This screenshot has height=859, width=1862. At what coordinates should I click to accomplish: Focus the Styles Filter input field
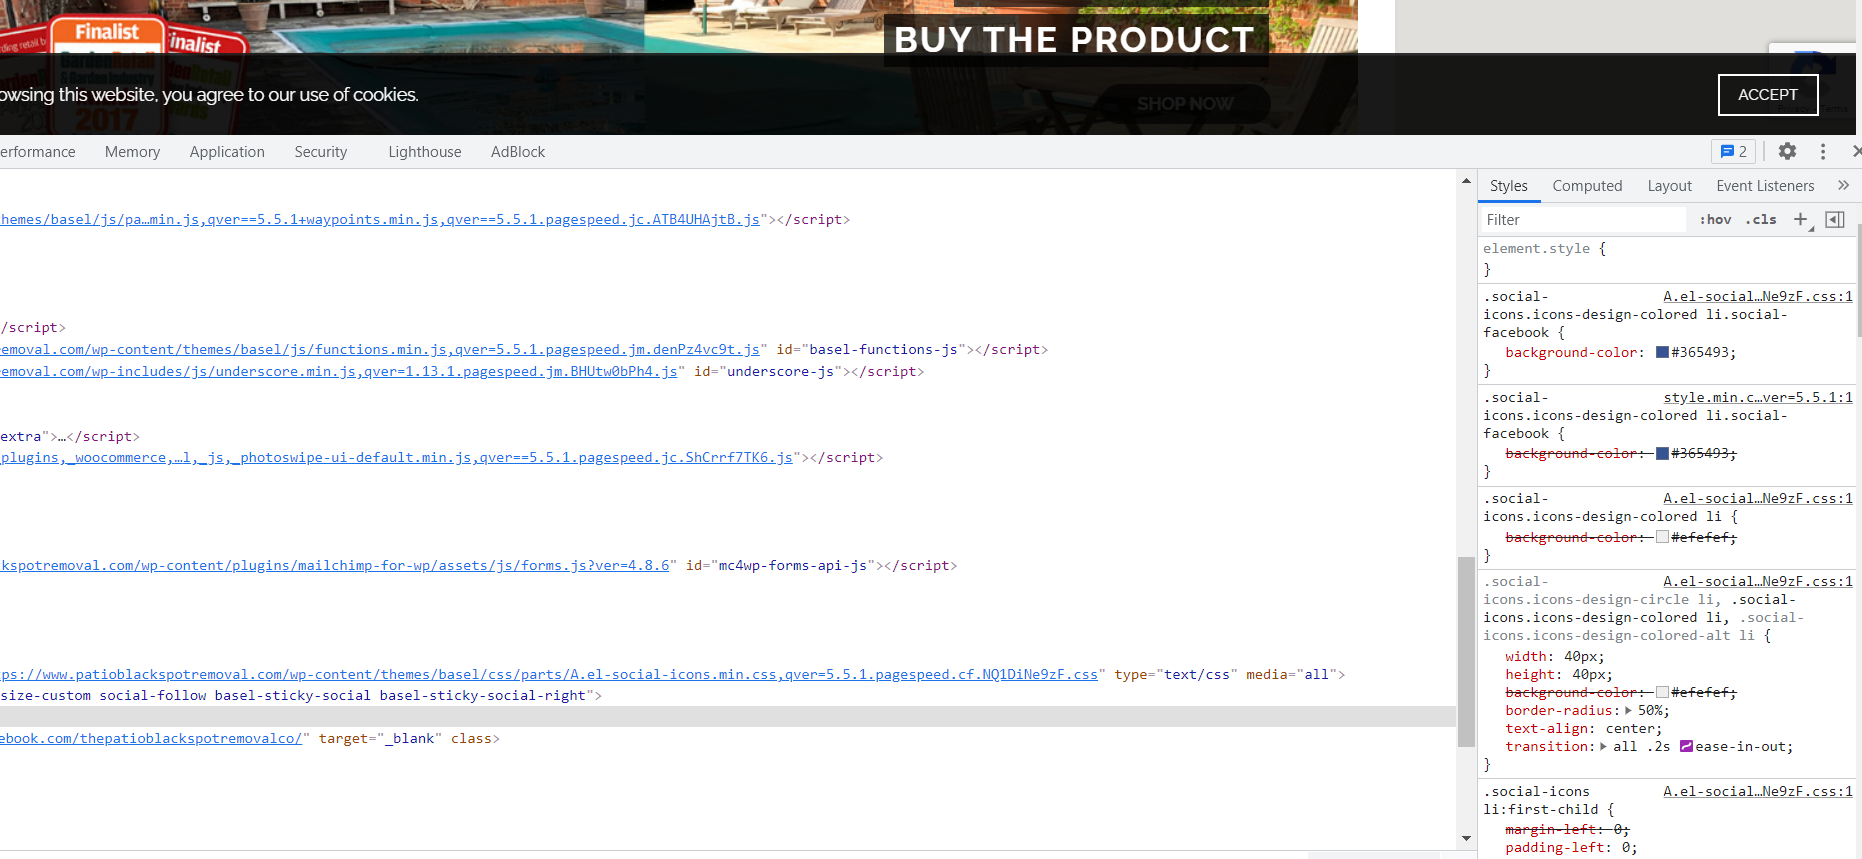coord(1582,220)
